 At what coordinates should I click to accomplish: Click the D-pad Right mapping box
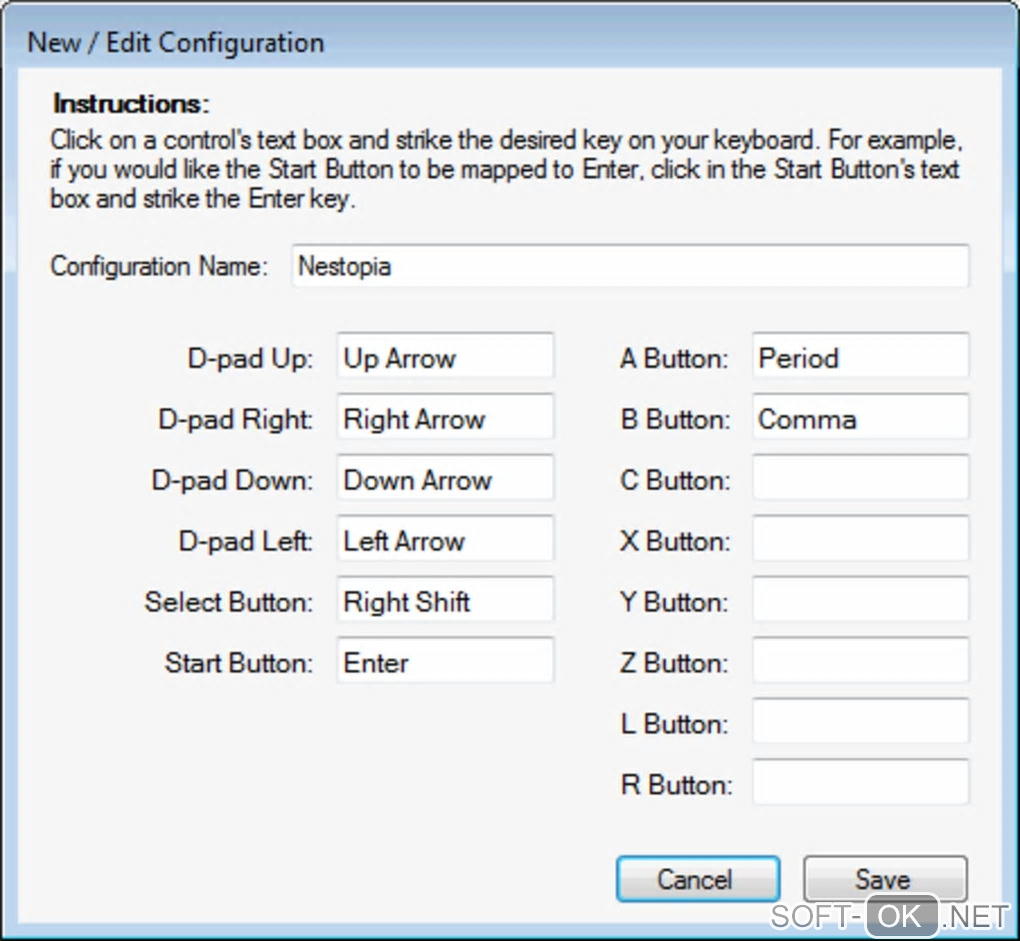pos(445,420)
